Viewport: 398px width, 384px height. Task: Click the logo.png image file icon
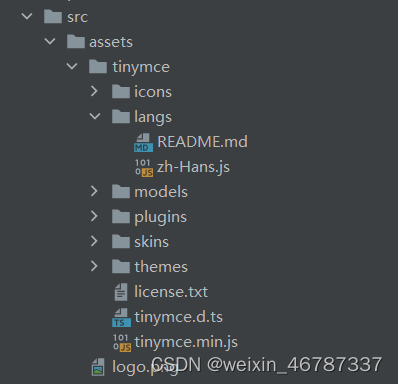(98, 367)
